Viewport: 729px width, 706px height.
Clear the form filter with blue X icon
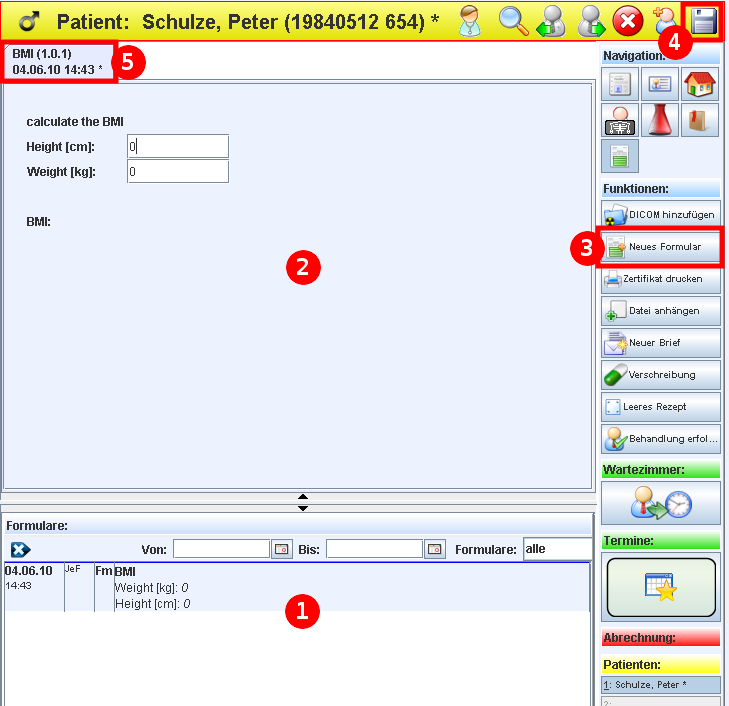[20, 549]
